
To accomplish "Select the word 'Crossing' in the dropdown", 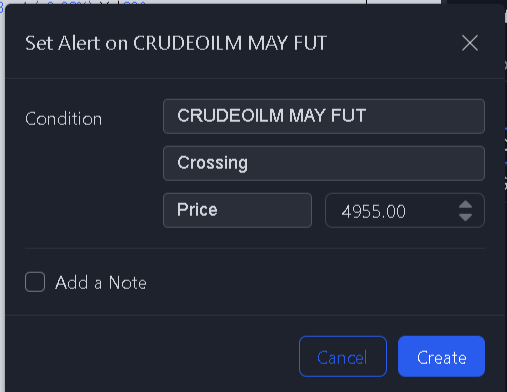I will pyautogui.click(x=212, y=163).
